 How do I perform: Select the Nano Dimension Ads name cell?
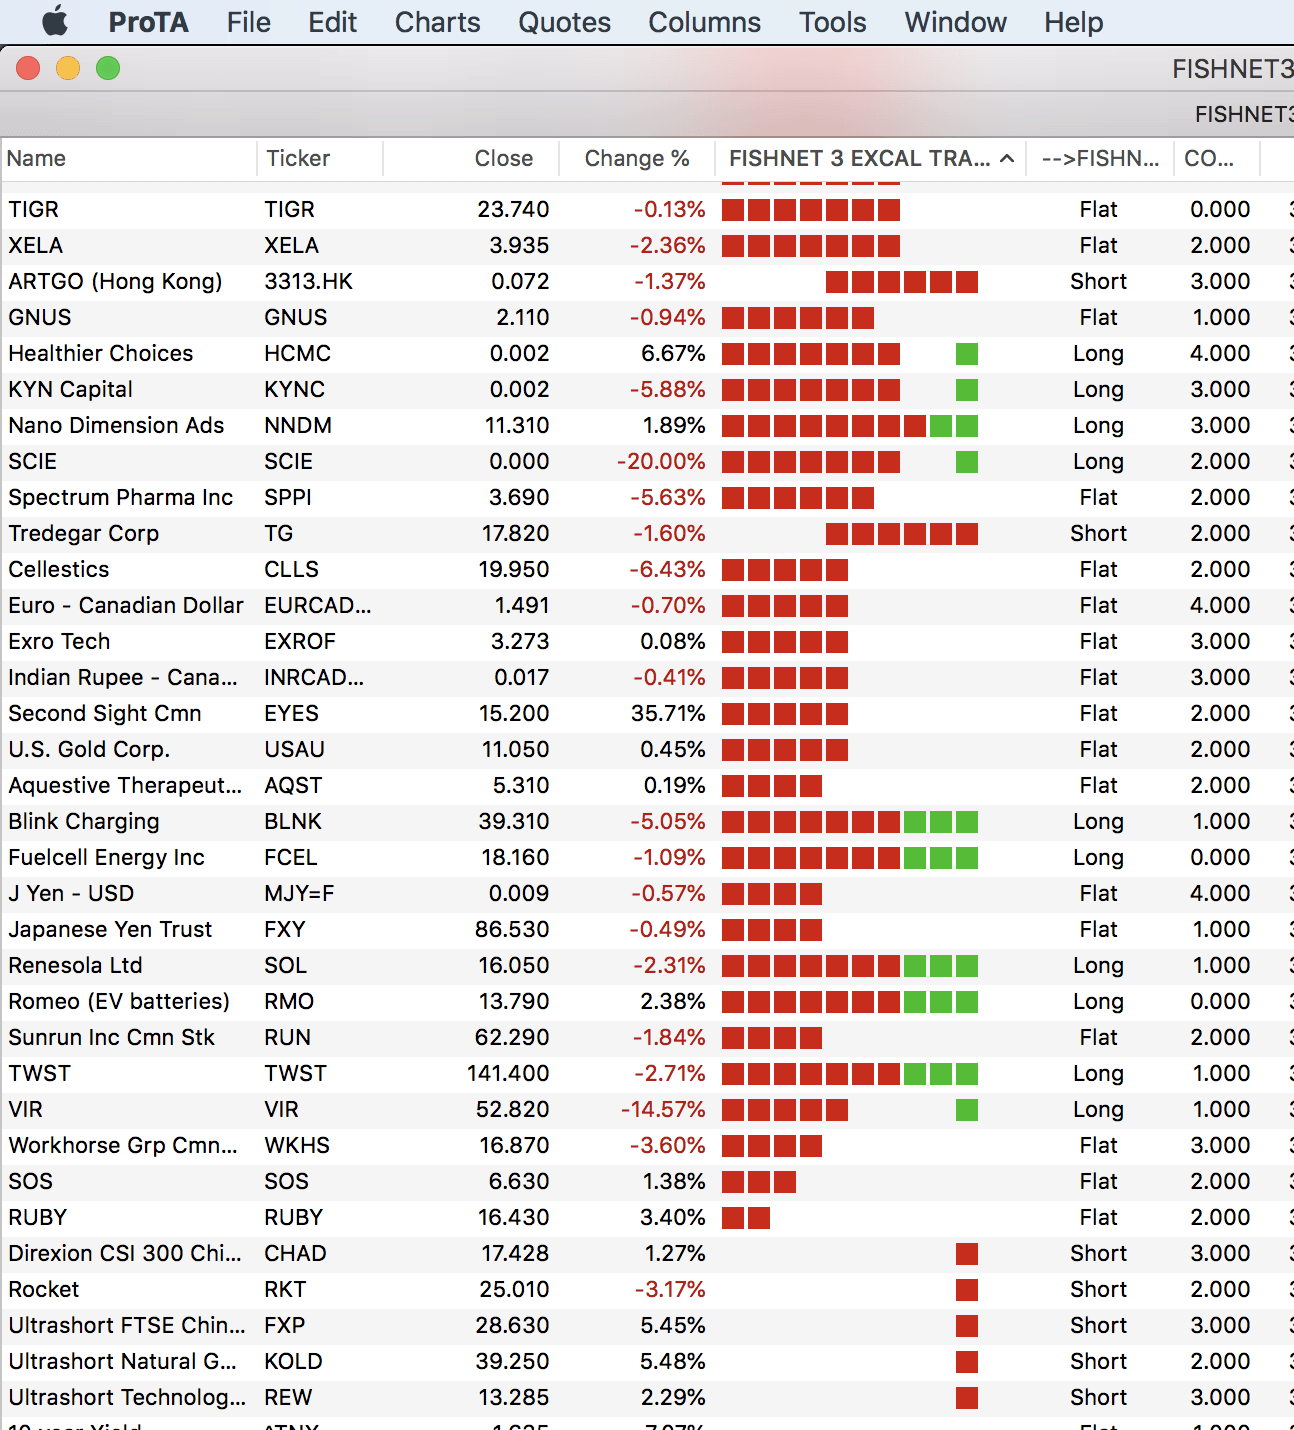coord(116,426)
